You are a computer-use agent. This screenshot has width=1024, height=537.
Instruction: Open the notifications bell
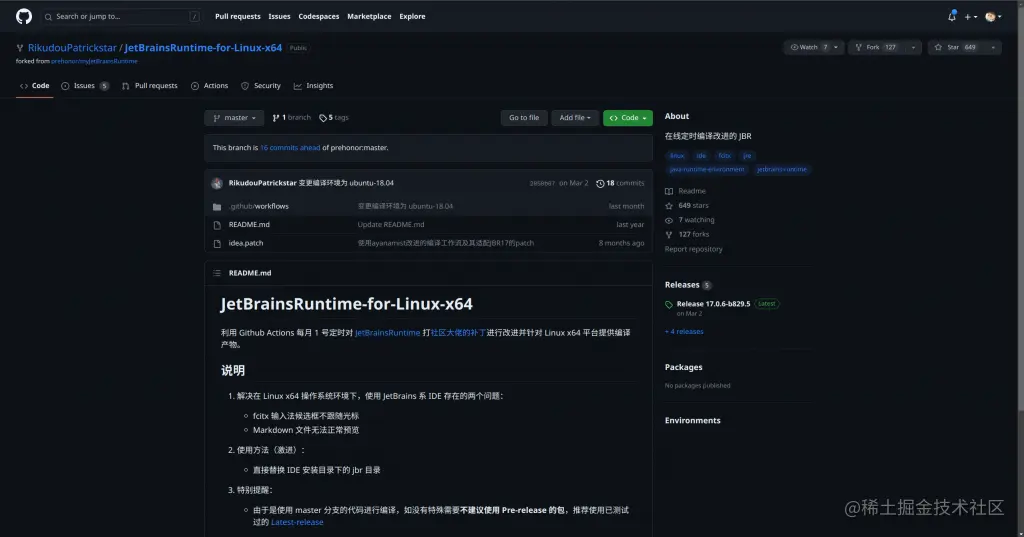952,16
